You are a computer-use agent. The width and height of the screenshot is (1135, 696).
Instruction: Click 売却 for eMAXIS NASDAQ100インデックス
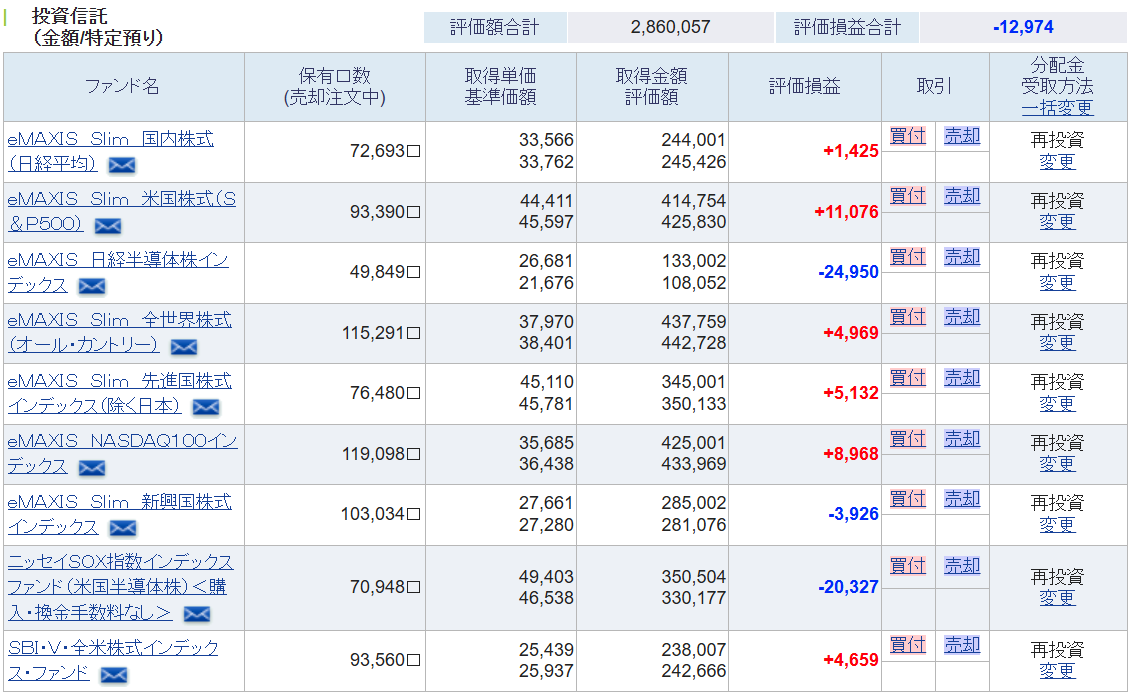coord(962,438)
